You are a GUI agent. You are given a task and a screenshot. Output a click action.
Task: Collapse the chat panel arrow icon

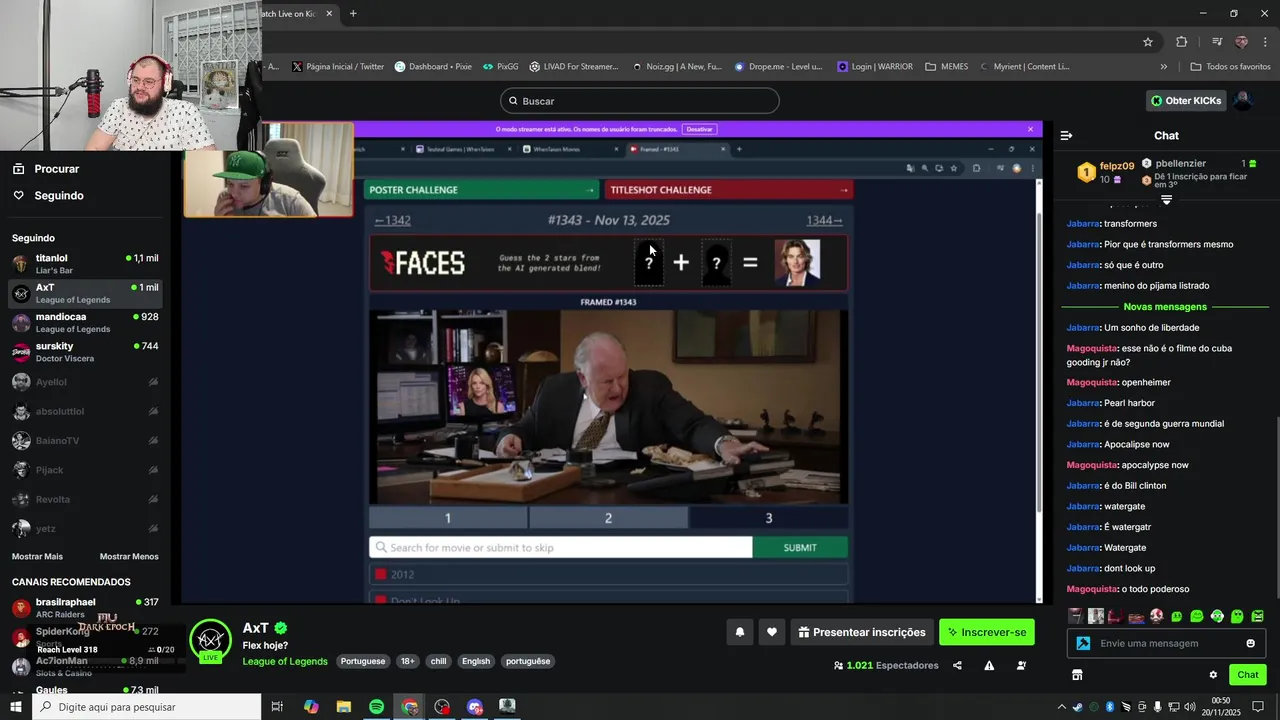(x=1066, y=135)
